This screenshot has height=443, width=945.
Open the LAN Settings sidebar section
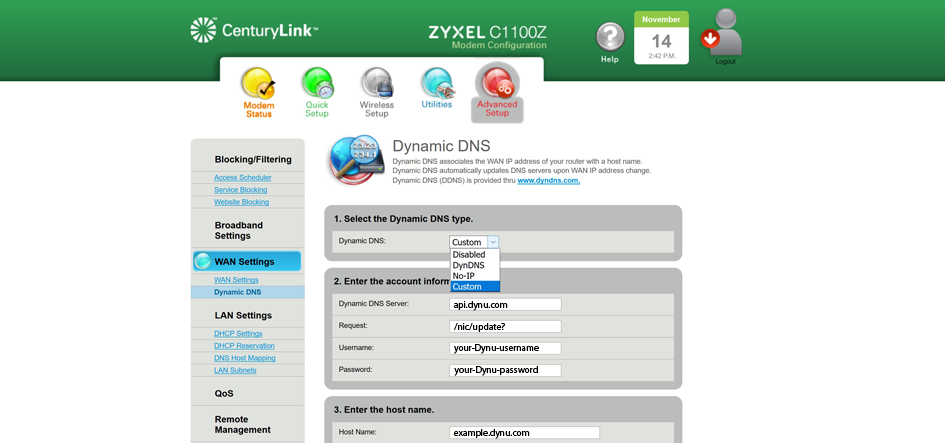pos(243,315)
